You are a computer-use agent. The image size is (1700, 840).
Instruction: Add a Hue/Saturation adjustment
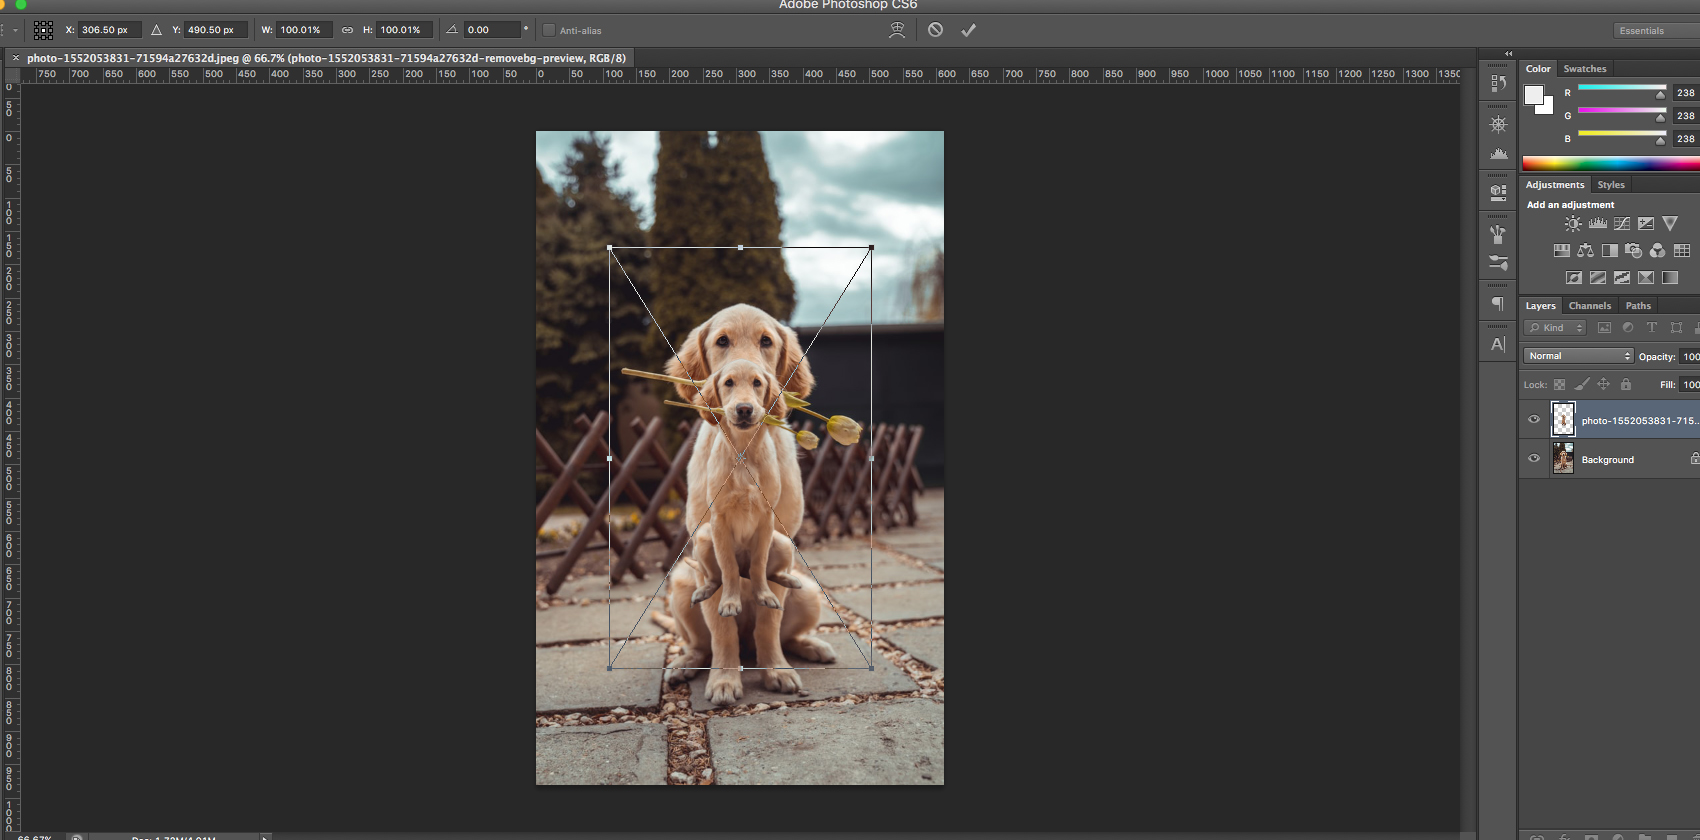pyautogui.click(x=1561, y=251)
